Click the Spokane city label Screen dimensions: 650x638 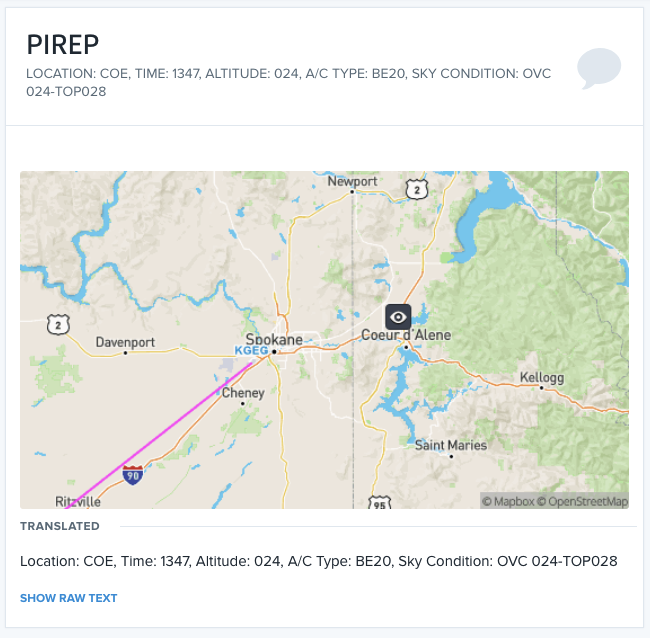(274, 339)
